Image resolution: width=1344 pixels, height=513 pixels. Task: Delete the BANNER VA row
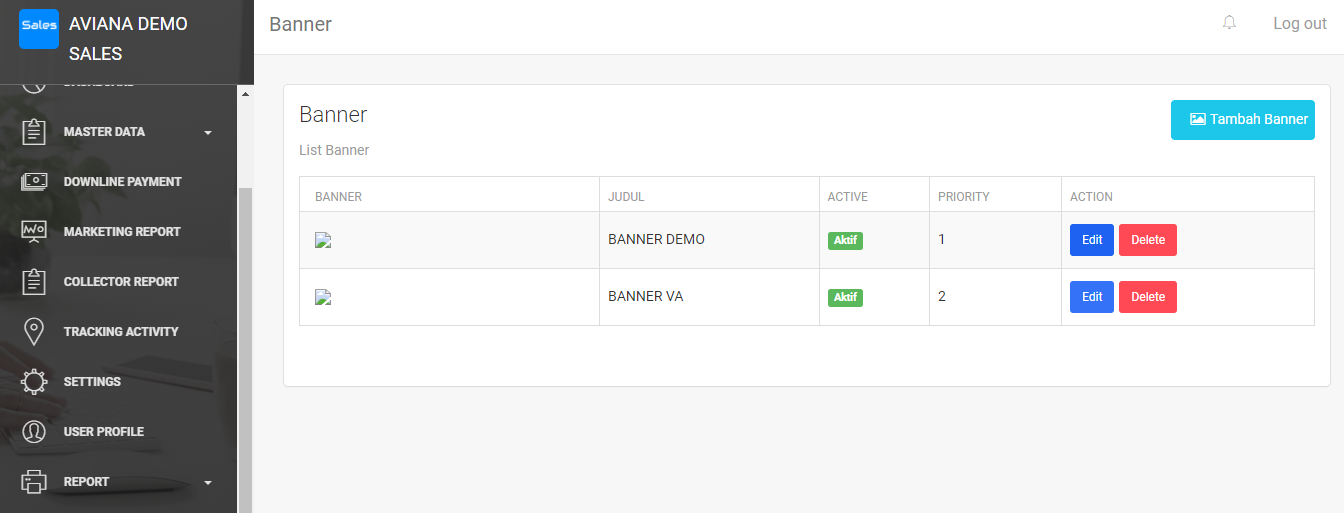coord(1147,297)
